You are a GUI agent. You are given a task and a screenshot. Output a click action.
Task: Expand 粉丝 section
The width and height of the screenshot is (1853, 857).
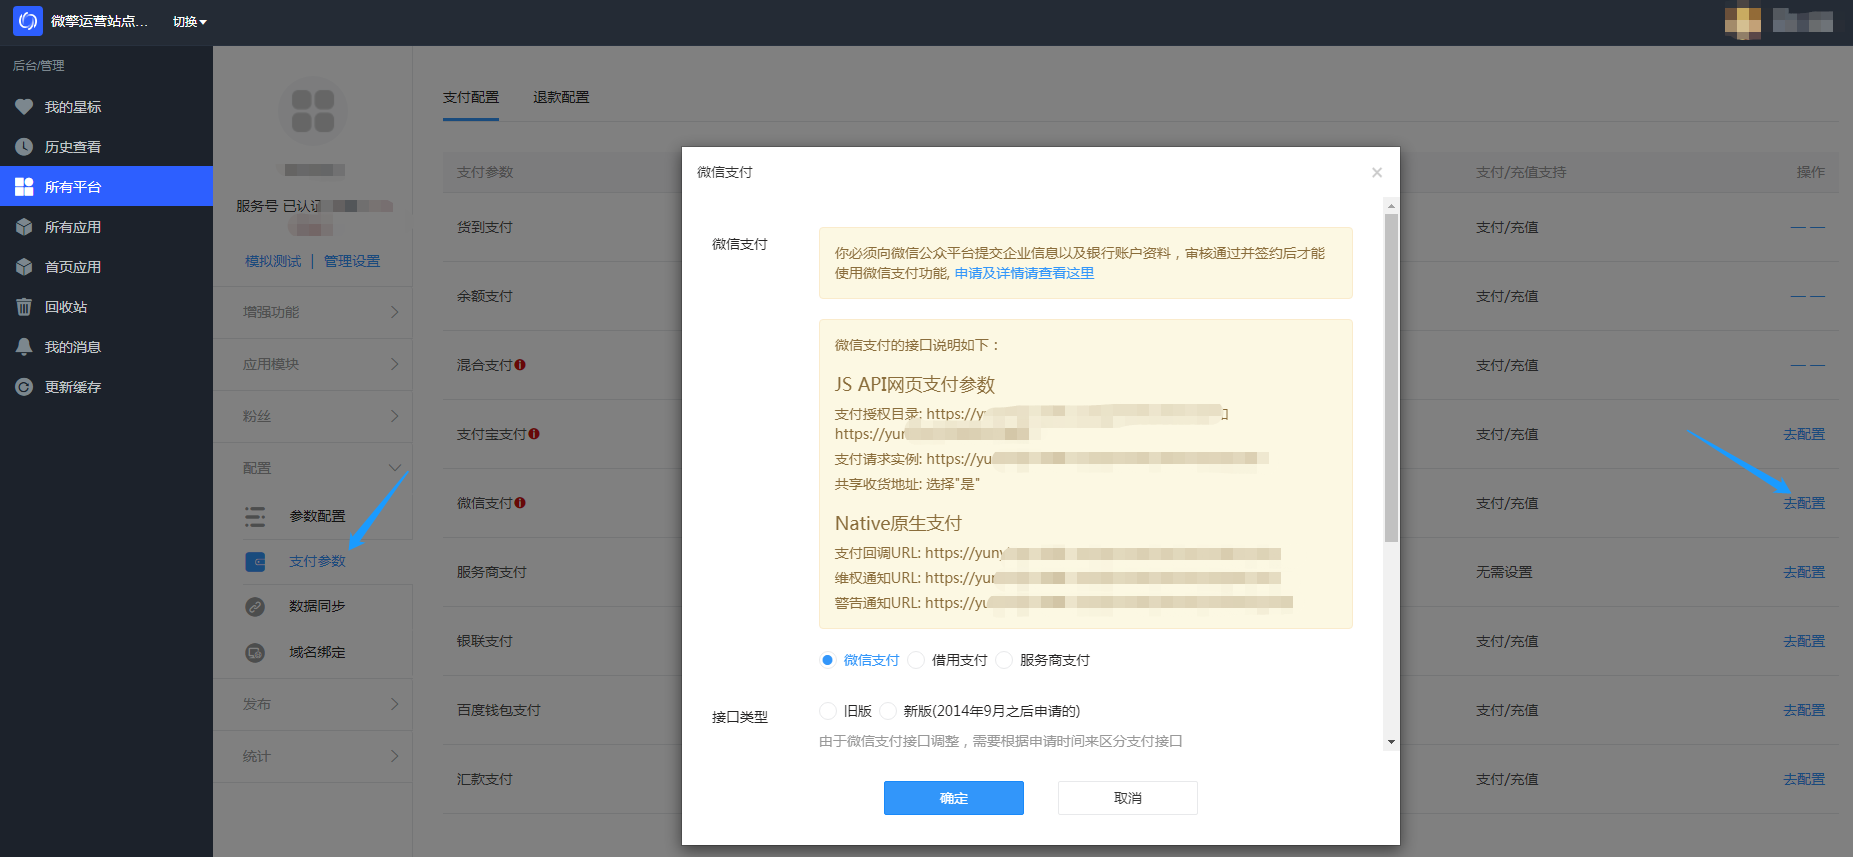point(313,416)
